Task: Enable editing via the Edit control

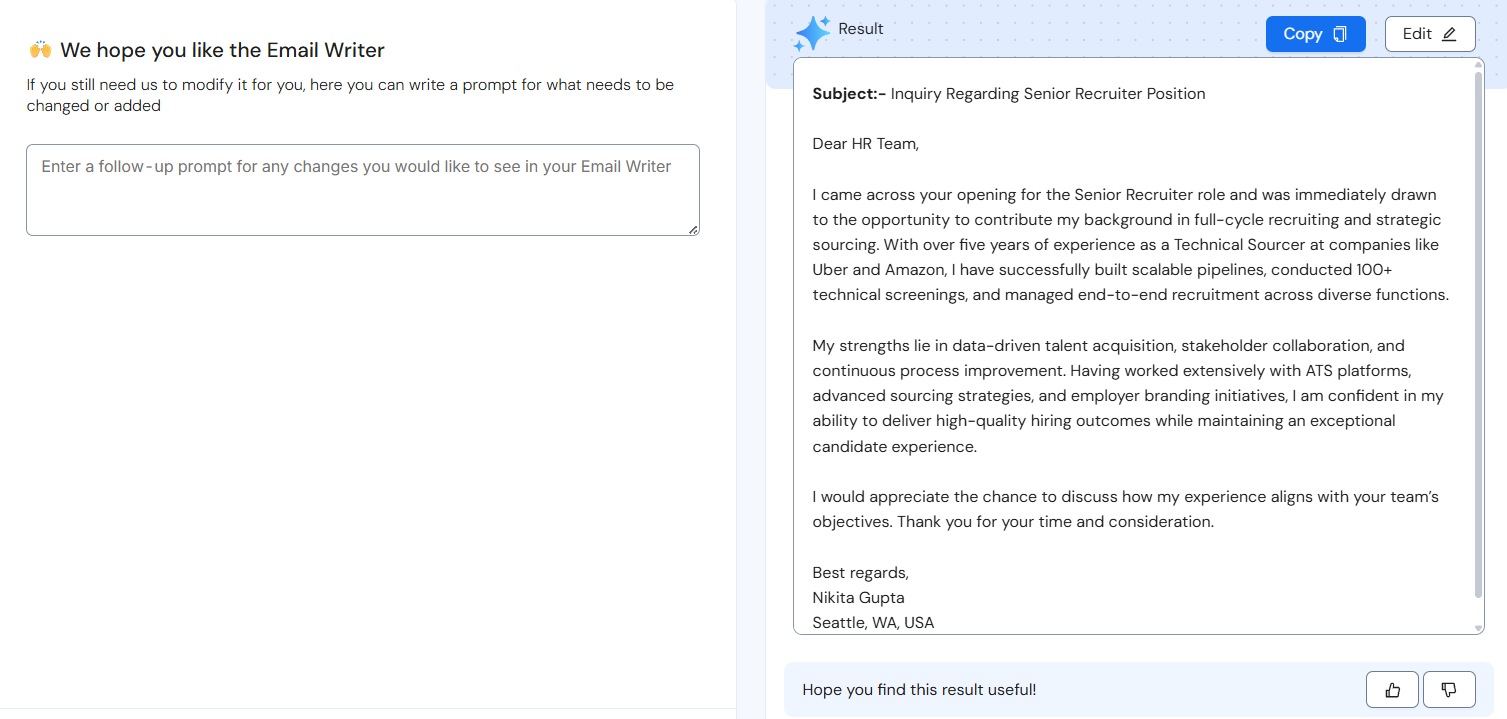Action: pos(1428,33)
